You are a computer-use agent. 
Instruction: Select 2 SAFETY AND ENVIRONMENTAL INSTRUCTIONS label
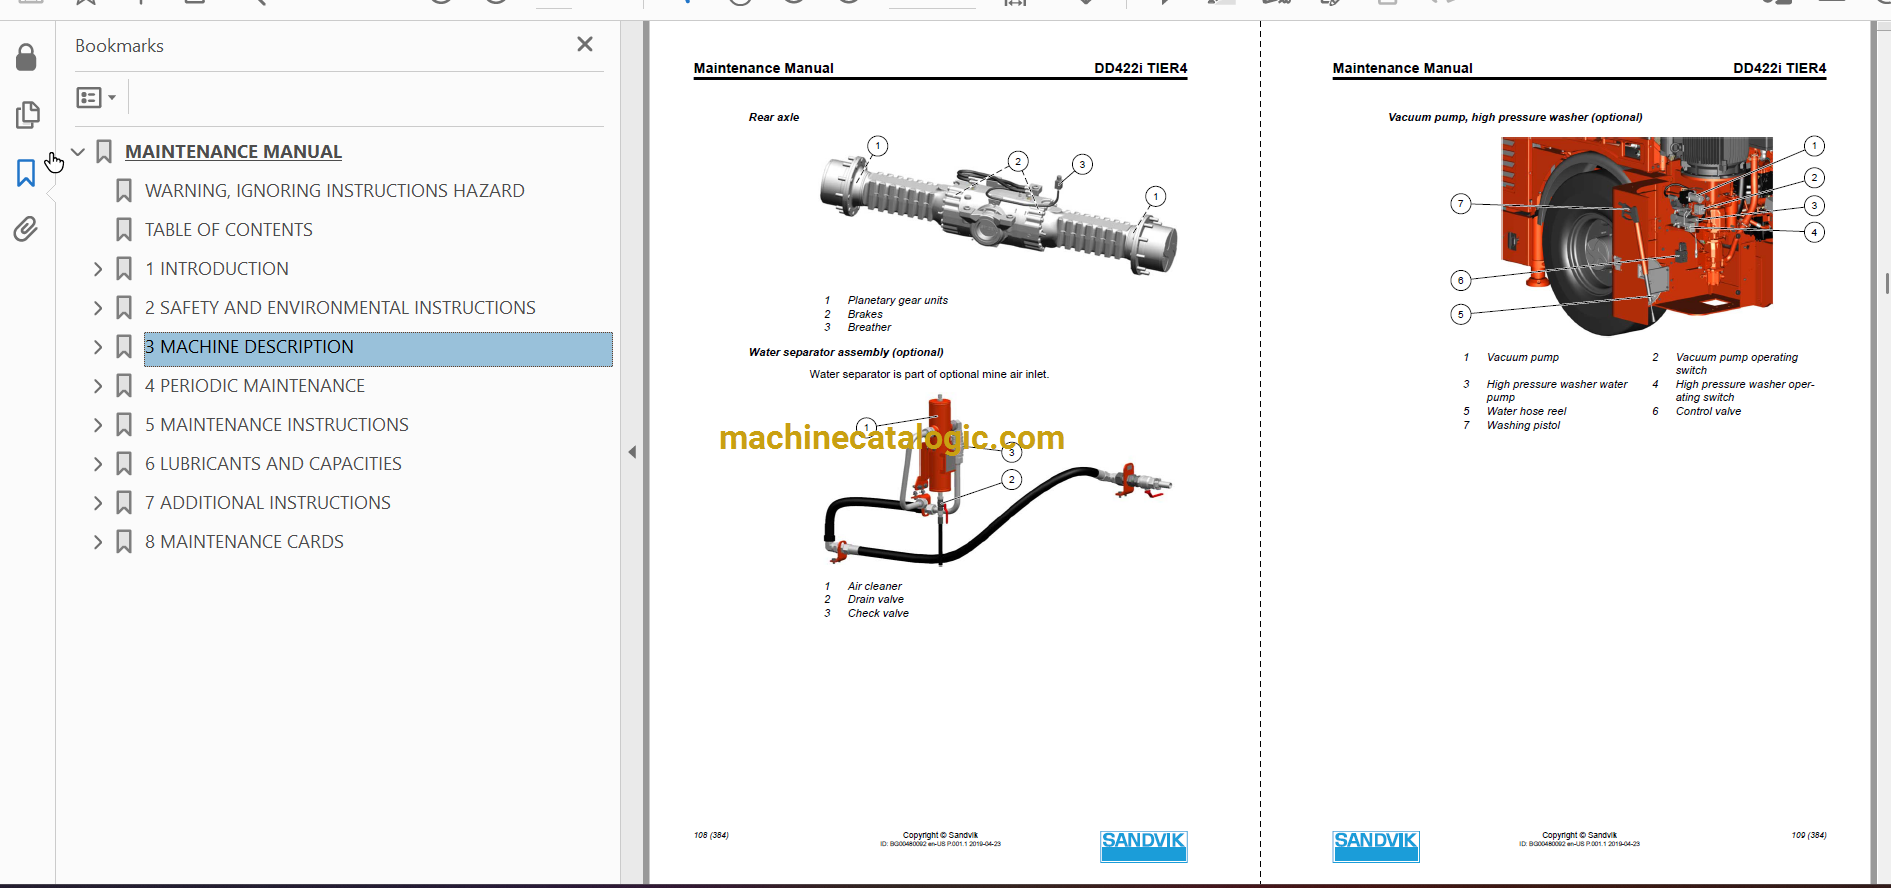(x=340, y=308)
